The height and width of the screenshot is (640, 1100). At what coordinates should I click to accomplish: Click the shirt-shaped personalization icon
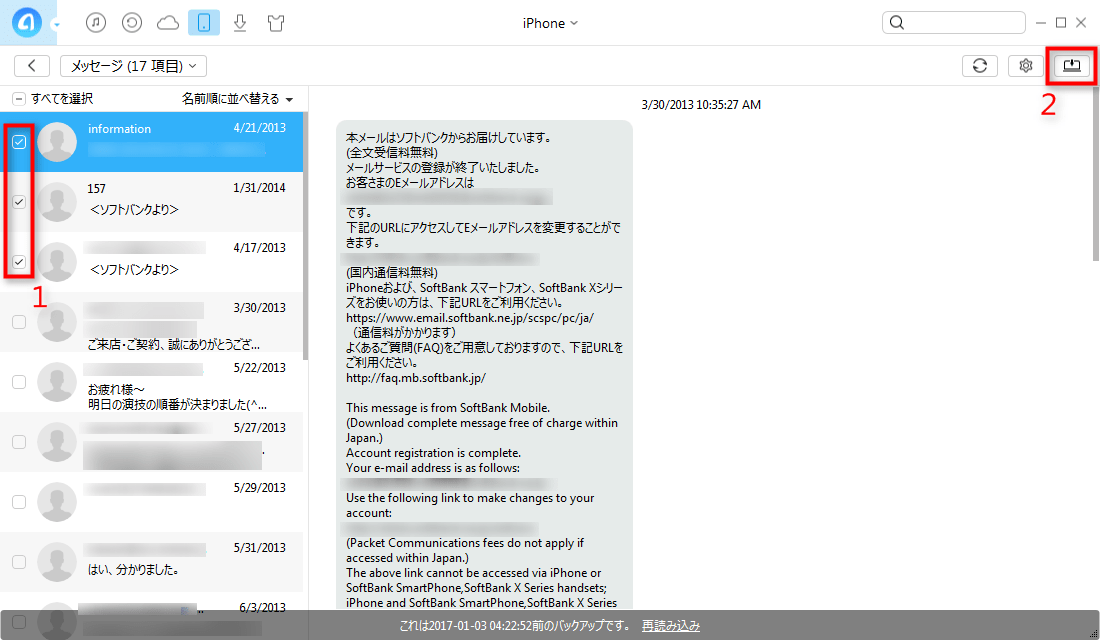[275, 22]
